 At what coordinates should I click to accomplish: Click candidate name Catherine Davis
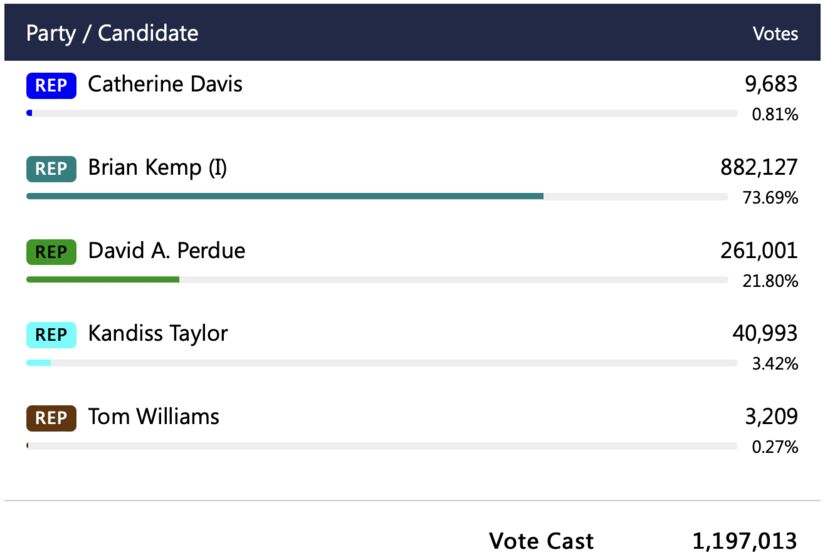click(165, 85)
